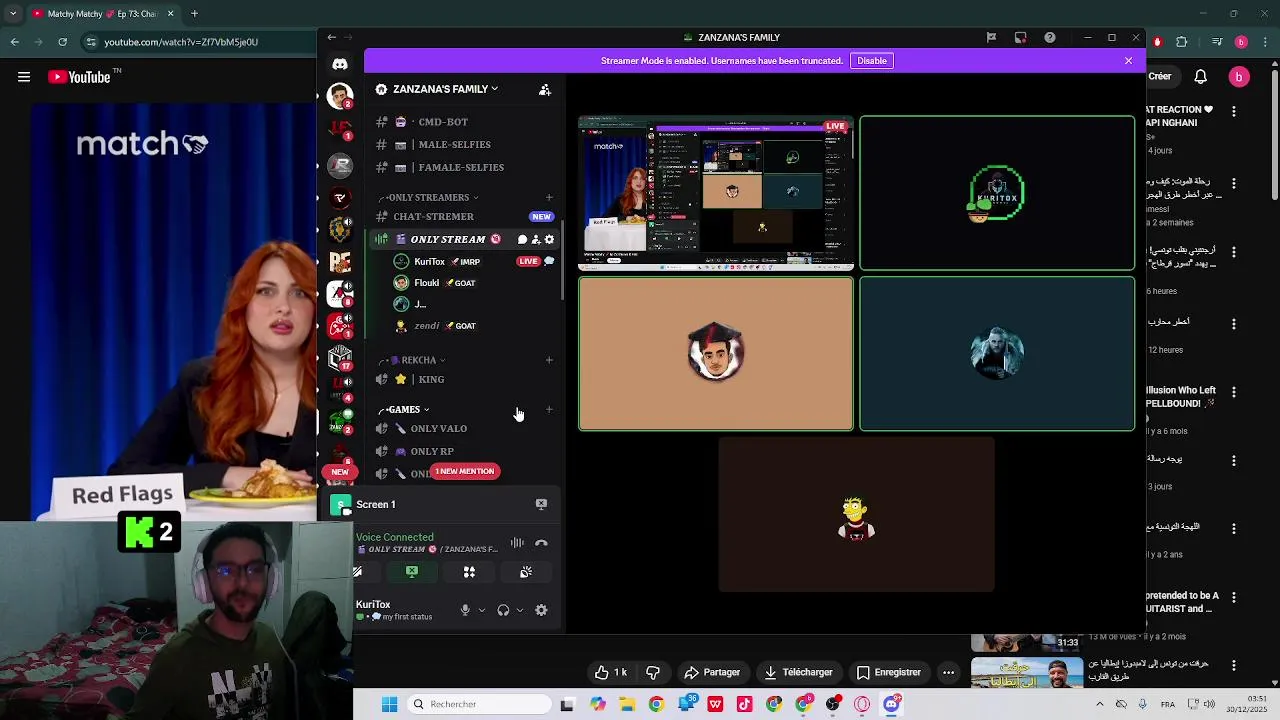Like the YouTube video with 1 k

(611, 672)
